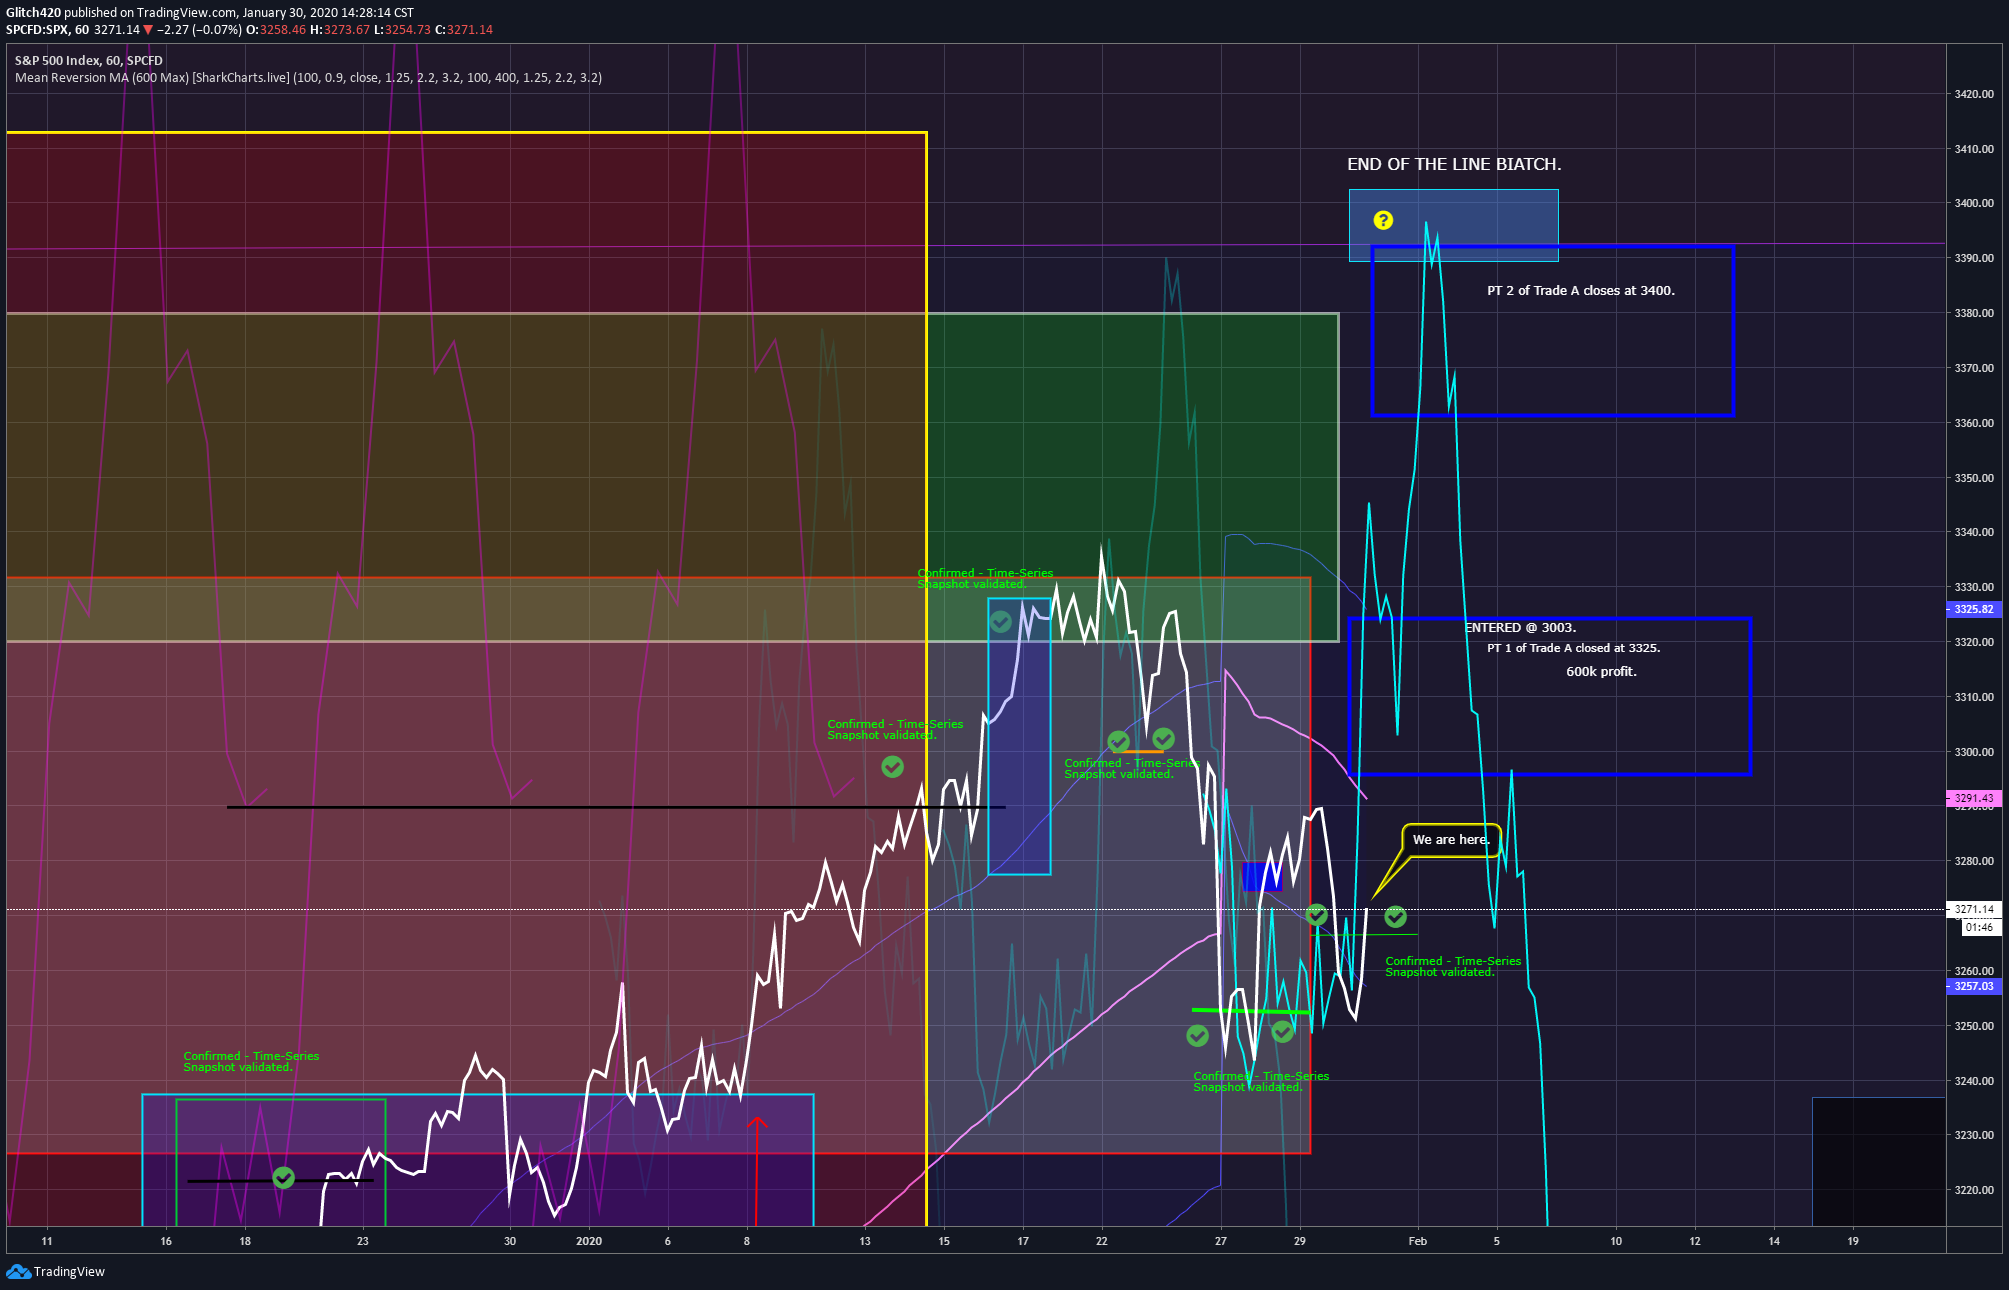The height and width of the screenshot is (1290, 2009).
Task: Click the 01:46 countdown label
Action: pyautogui.click(x=1979, y=927)
